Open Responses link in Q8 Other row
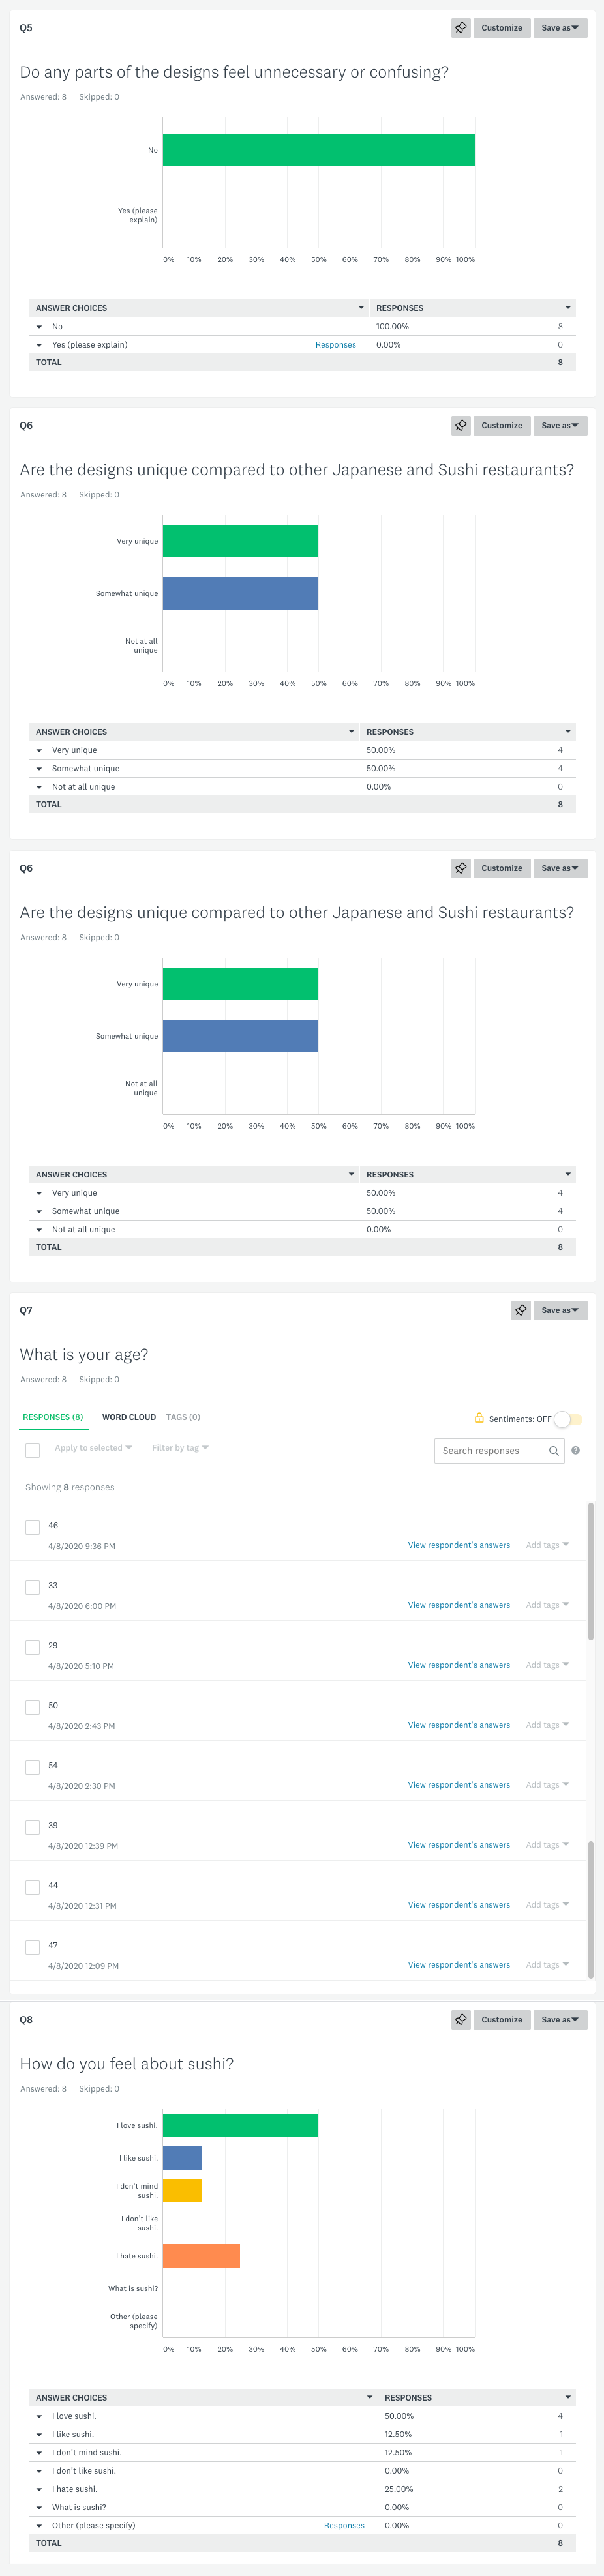Image resolution: width=604 pixels, height=2576 pixels. [x=344, y=2526]
